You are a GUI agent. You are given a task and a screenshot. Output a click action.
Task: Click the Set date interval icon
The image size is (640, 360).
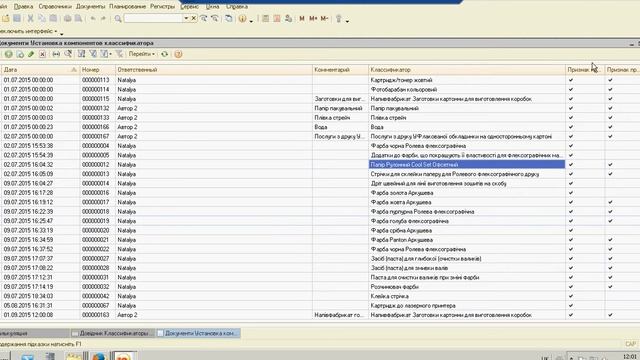pos(56,54)
